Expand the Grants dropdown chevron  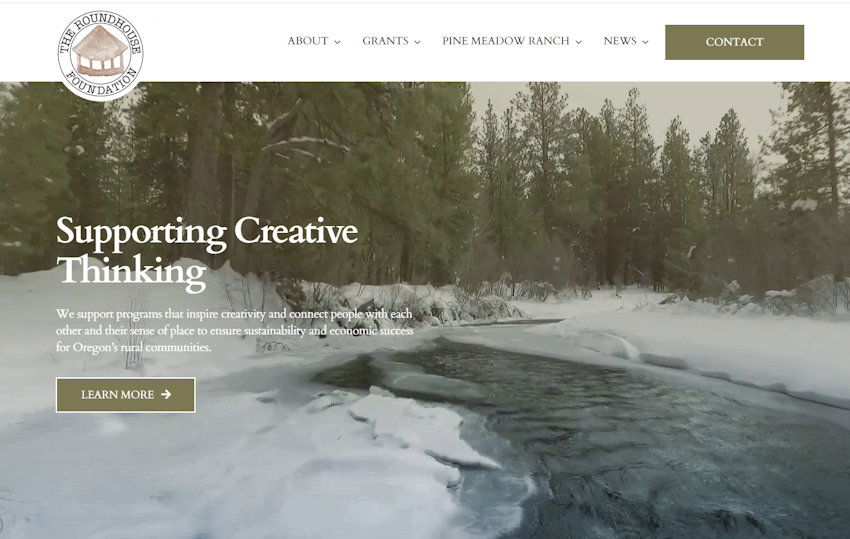pyautogui.click(x=417, y=42)
